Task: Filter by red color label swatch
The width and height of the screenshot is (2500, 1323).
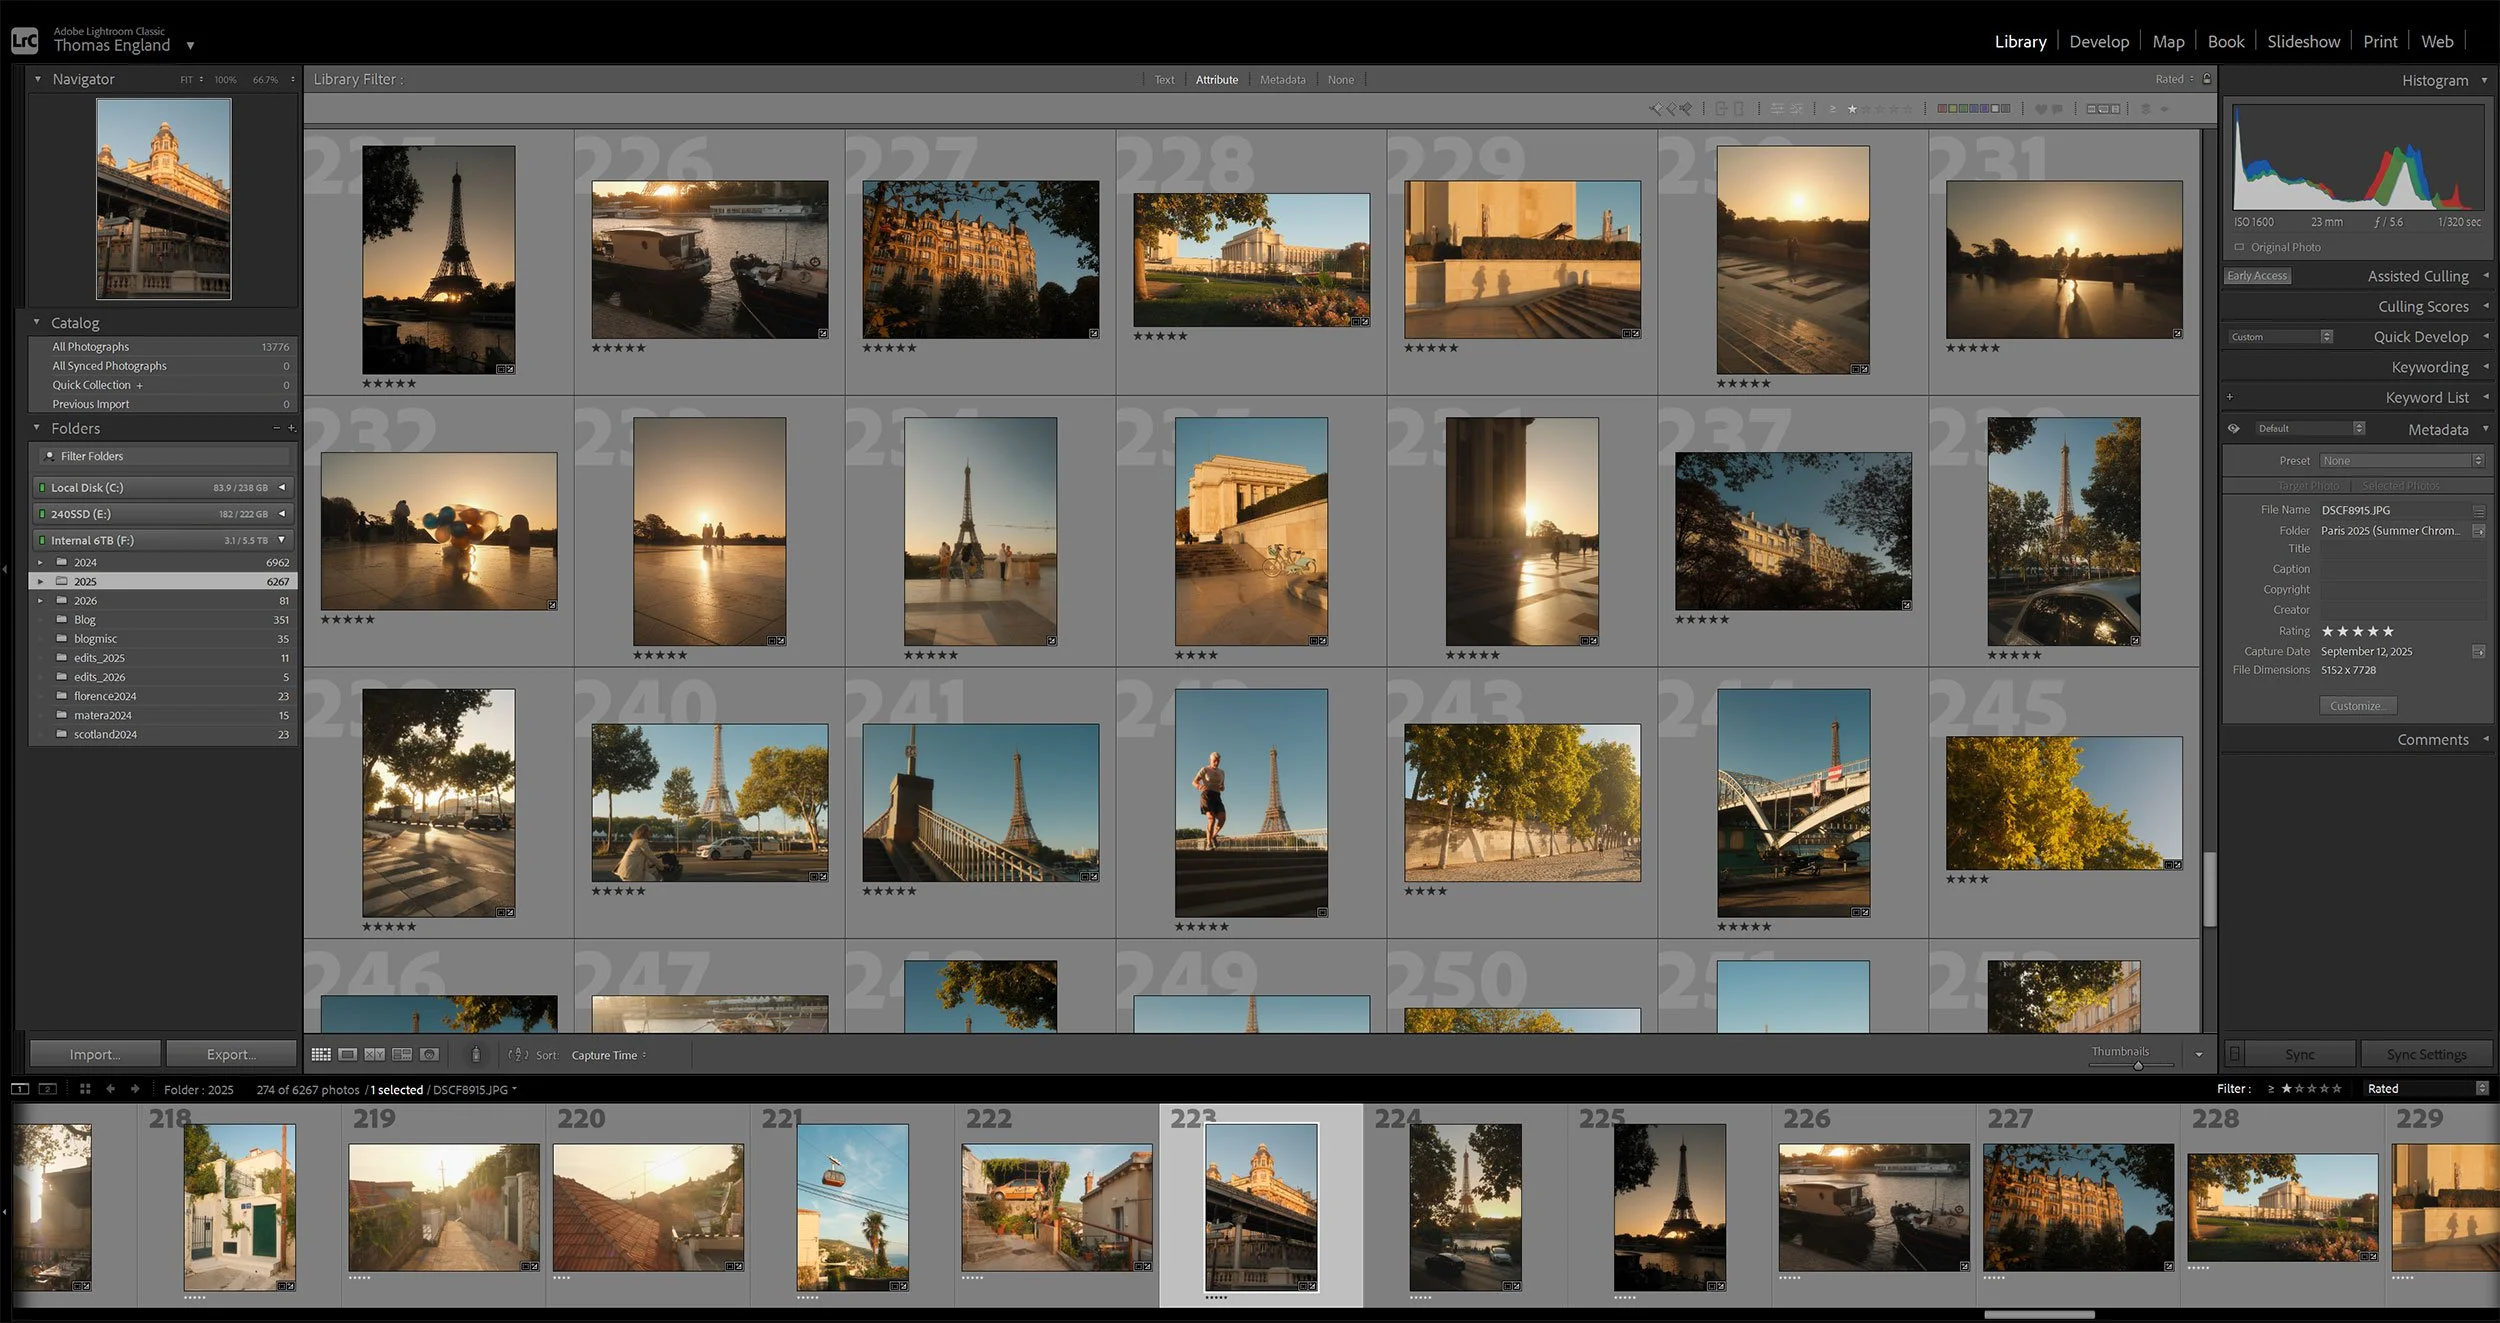Action: pyautogui.click(x=1941, y=108)
